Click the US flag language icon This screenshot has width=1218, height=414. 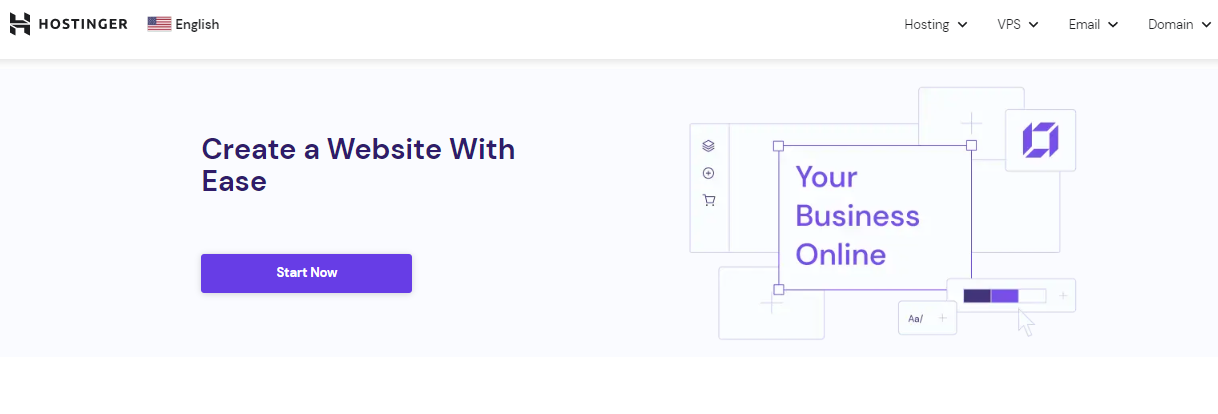tap(159, 24)
